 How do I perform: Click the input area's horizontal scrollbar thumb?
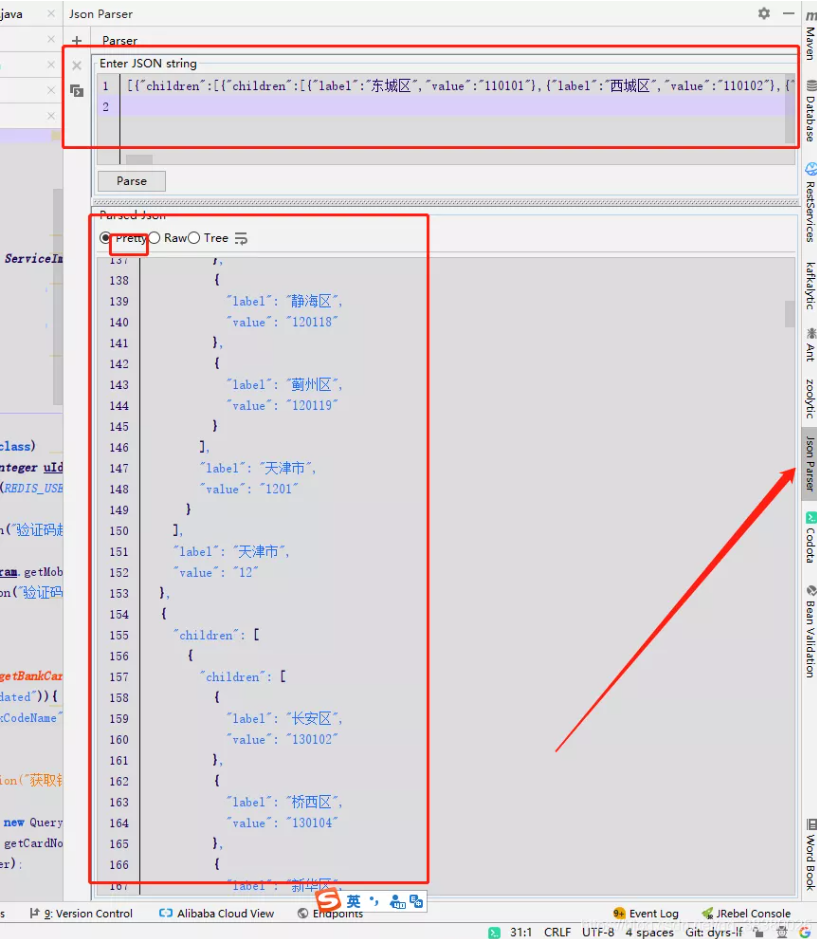pos(140,159)
